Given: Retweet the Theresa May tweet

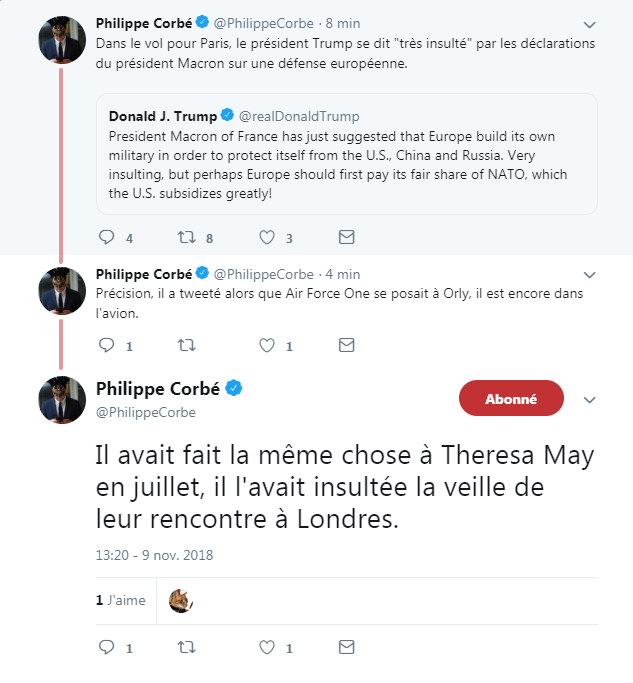Looking at the screenshot, I should pyautogui.click(x=185, y=648).
